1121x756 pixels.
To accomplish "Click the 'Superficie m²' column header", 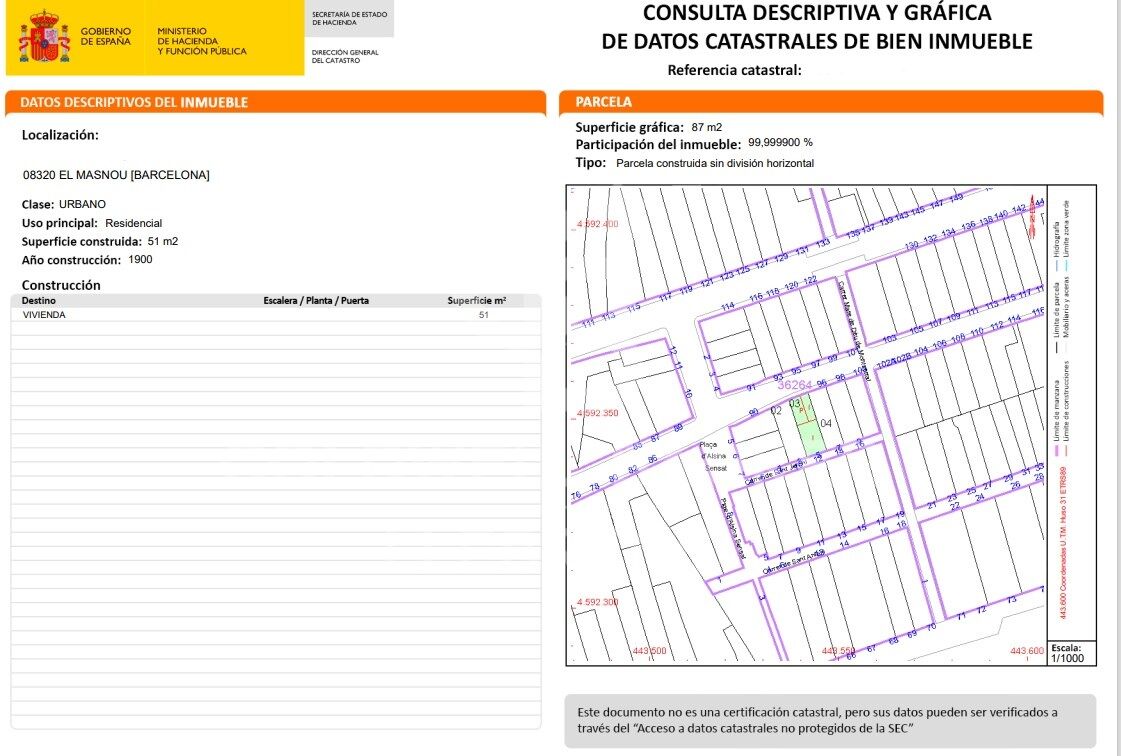I will point(477,300).
